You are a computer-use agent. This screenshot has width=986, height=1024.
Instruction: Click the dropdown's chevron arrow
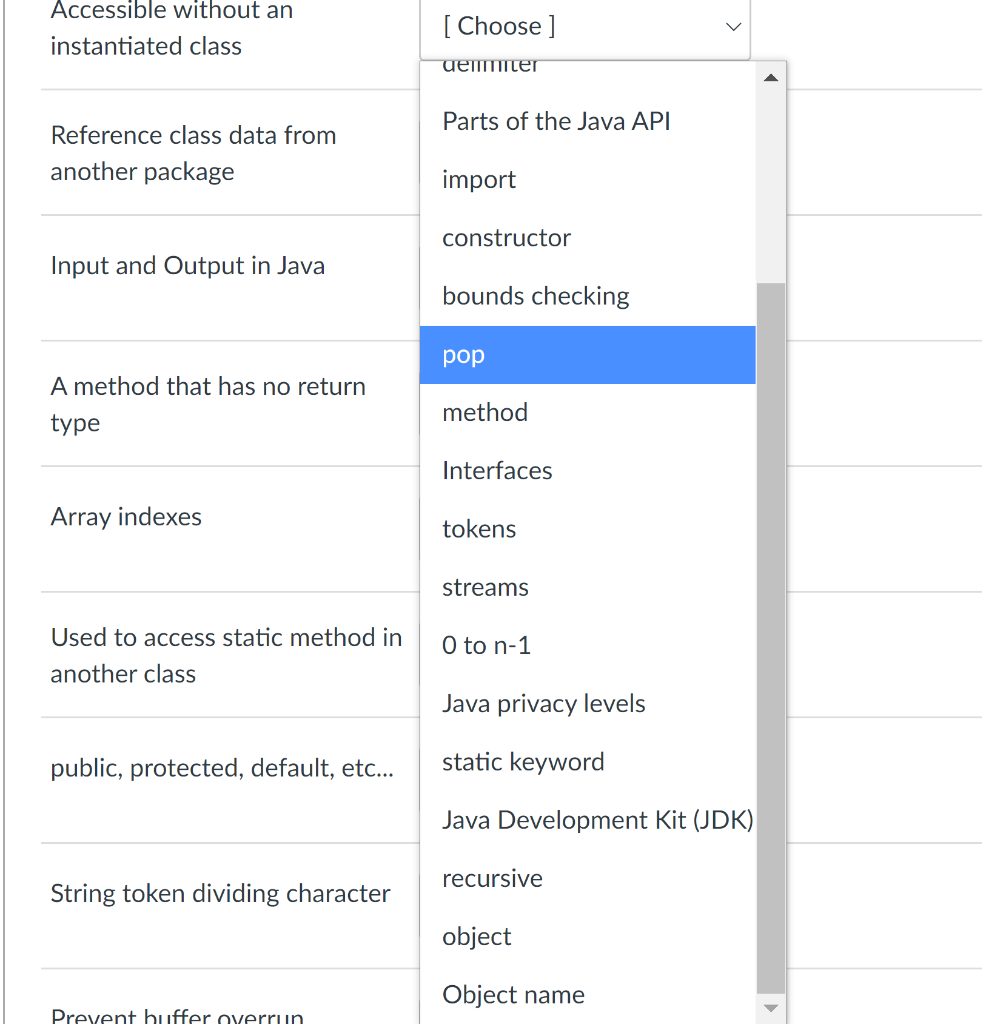click(733, 27)
